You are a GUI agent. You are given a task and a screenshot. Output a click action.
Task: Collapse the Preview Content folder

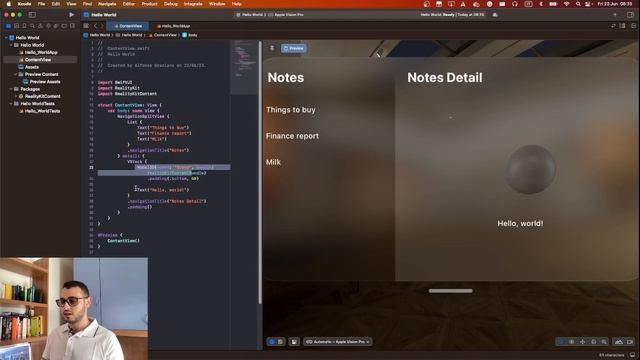tap(16, 74)
